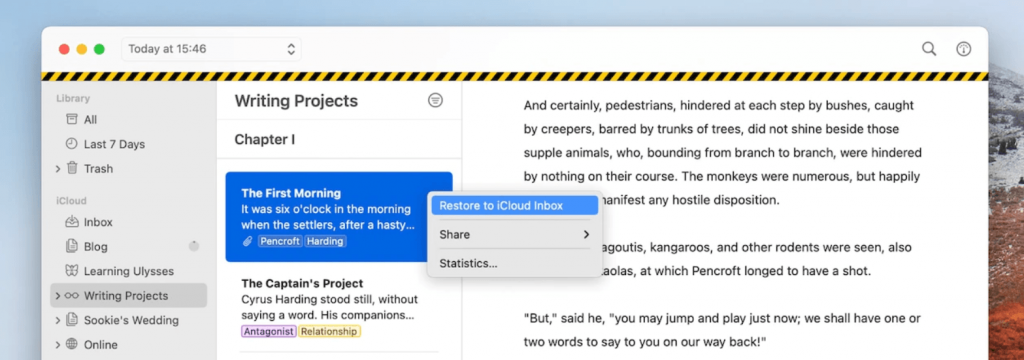Click the Writing Projects list title
The image size is (1024, 360).
tap(296, 101)
